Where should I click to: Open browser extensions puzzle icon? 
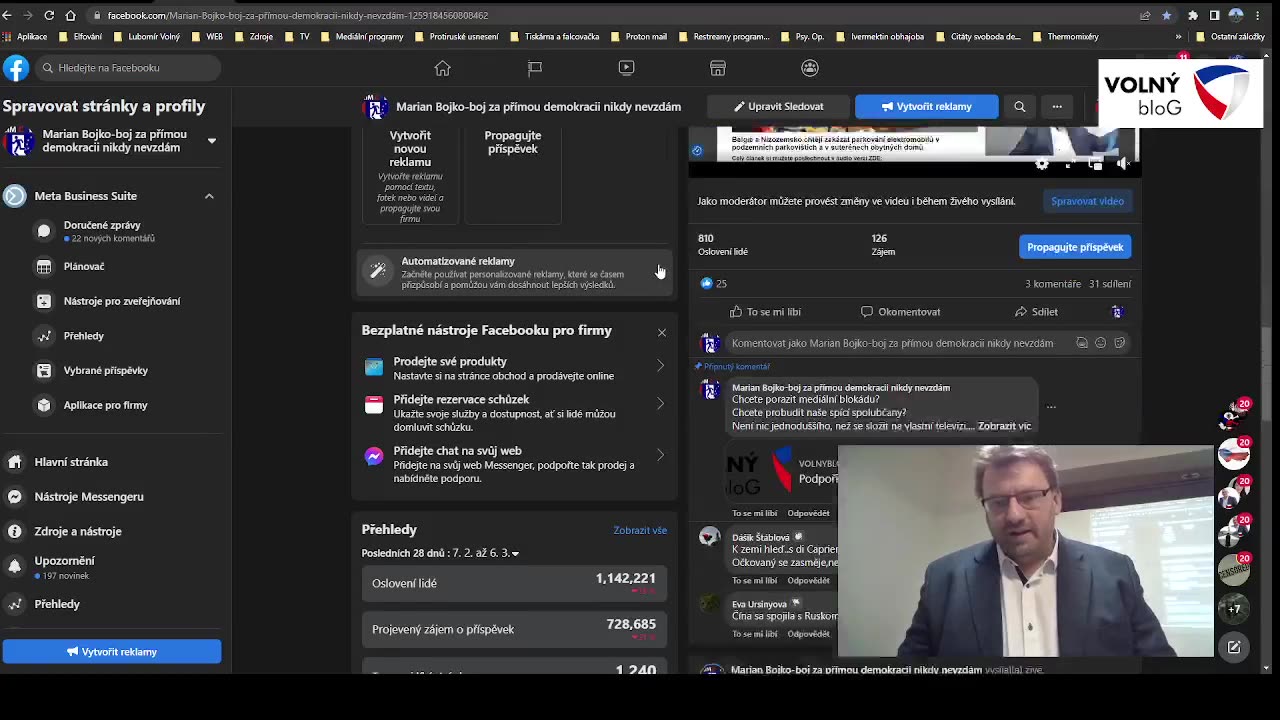(x=1192, y=15)
